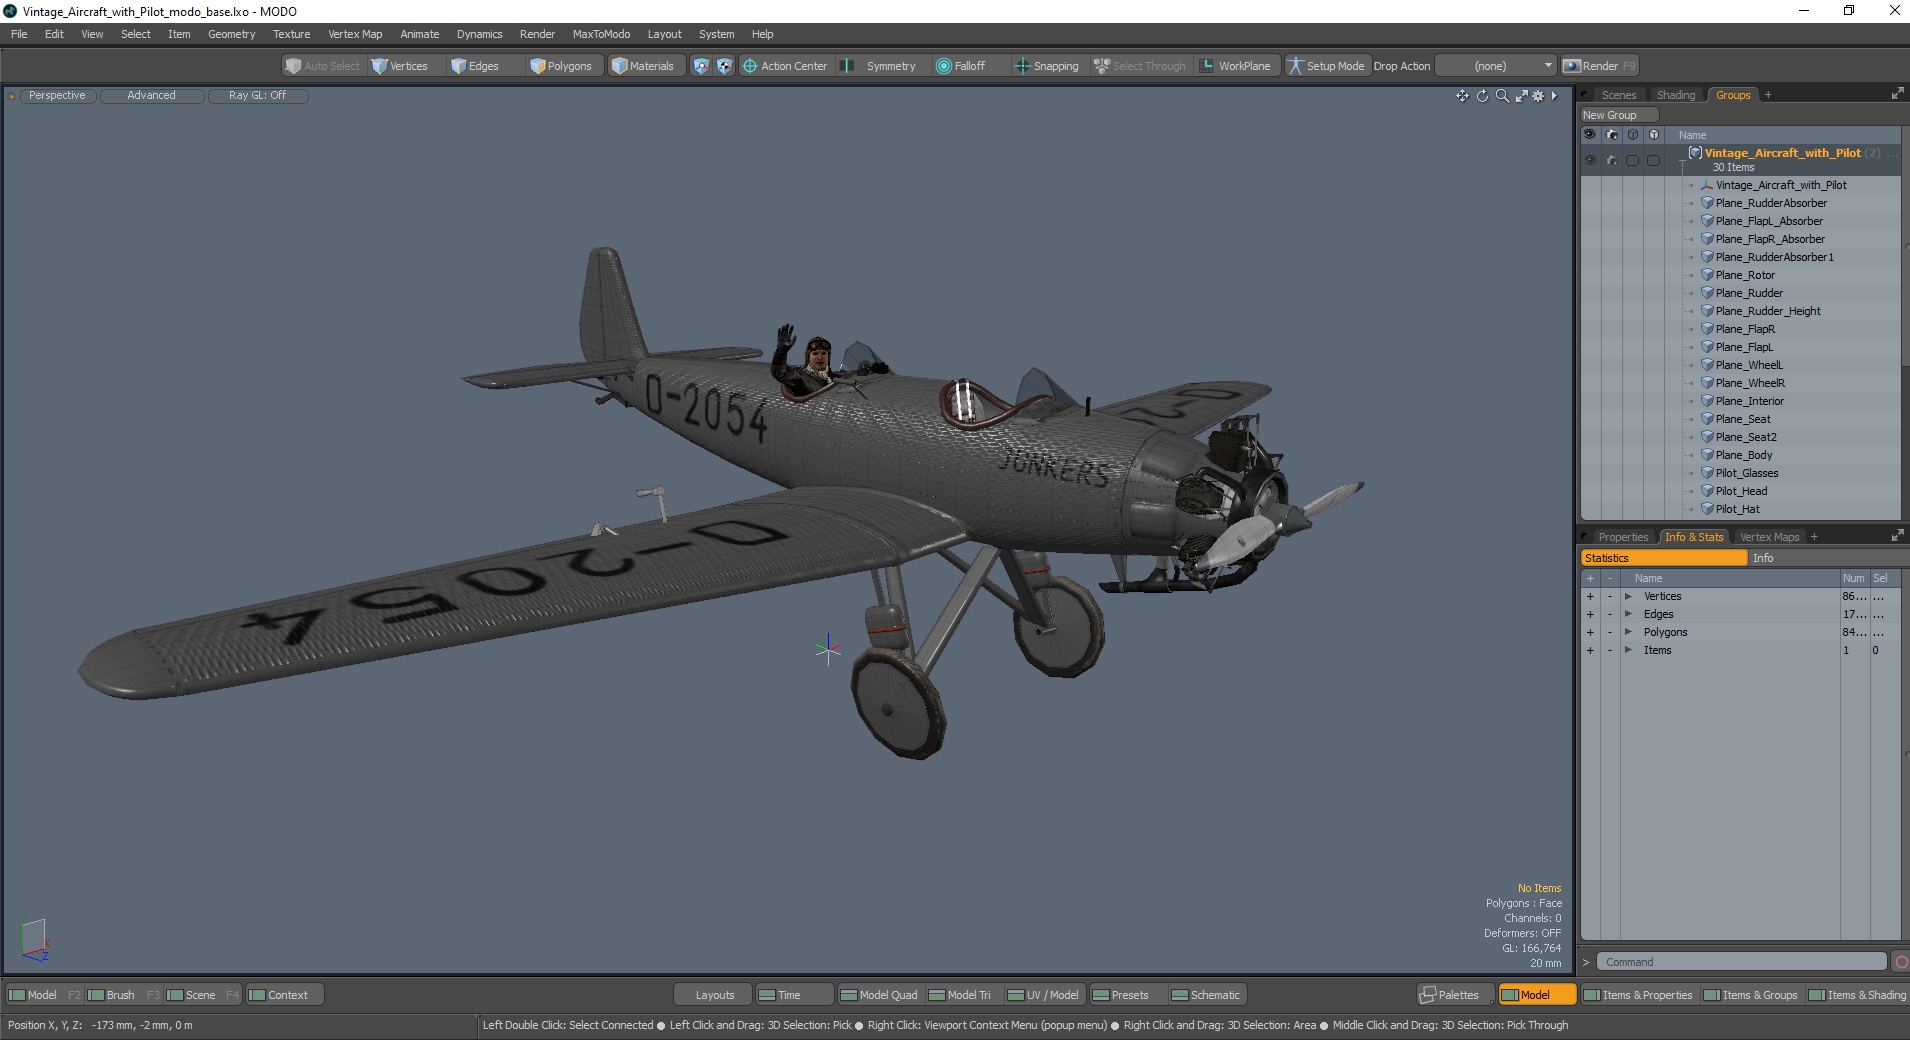Toggle Setup Mode
This screenshot has height=1040, width=1910.
pos(1326,66)
